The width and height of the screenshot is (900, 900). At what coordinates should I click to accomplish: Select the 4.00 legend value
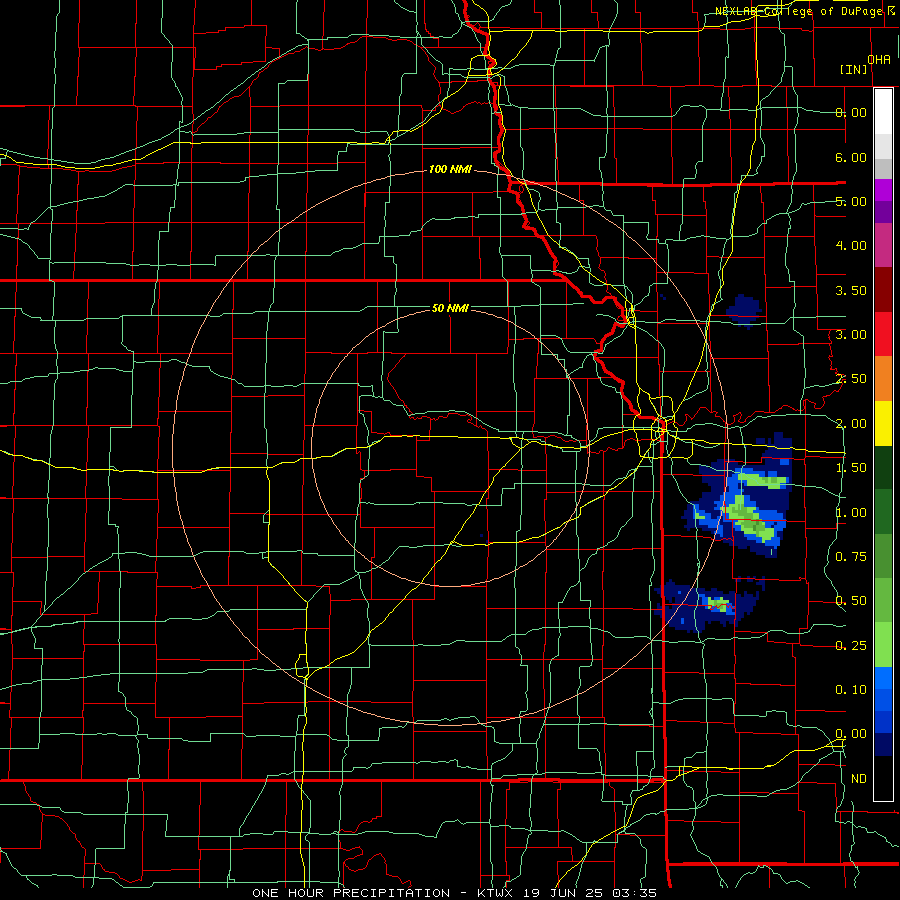(851, 246)
